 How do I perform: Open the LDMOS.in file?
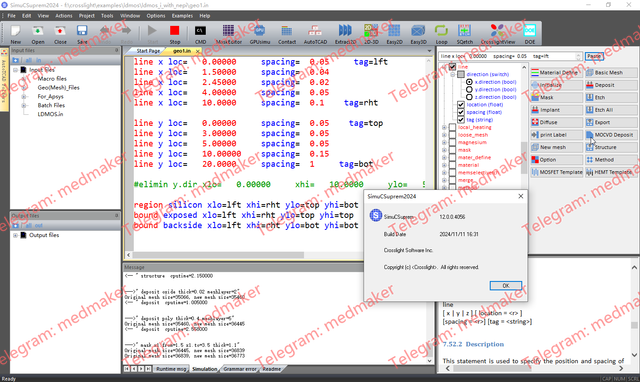(x=50, y=114)
